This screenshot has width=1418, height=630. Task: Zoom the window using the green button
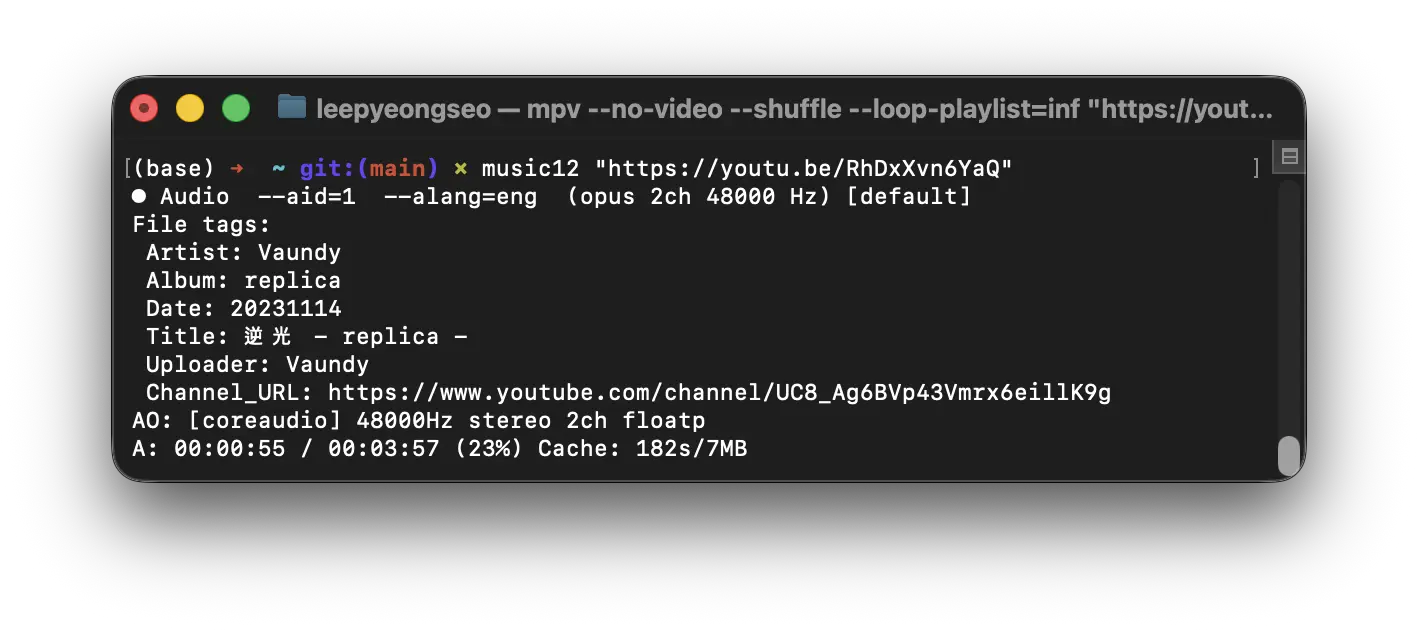click(236, 108)
